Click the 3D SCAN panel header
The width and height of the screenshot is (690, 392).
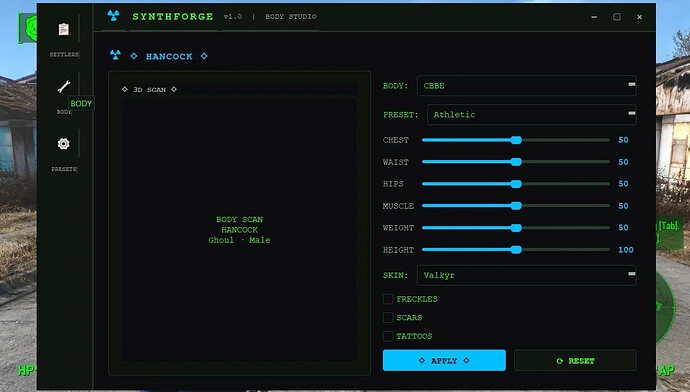point(150,89)
